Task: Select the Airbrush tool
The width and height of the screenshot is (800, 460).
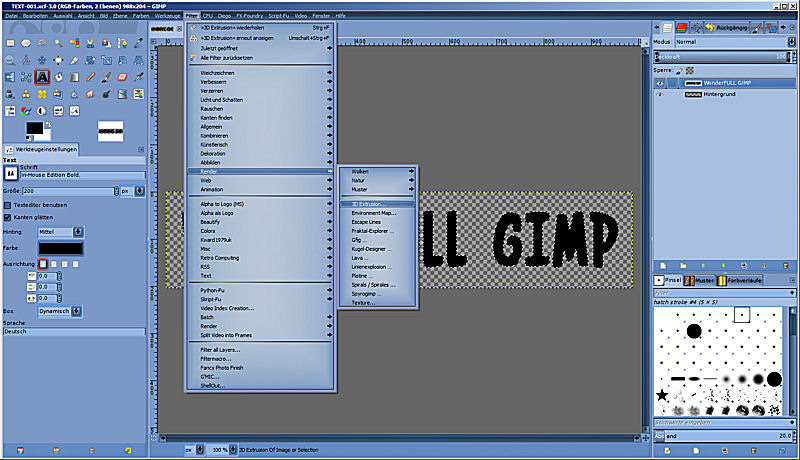Action: [x=138, y=77]
